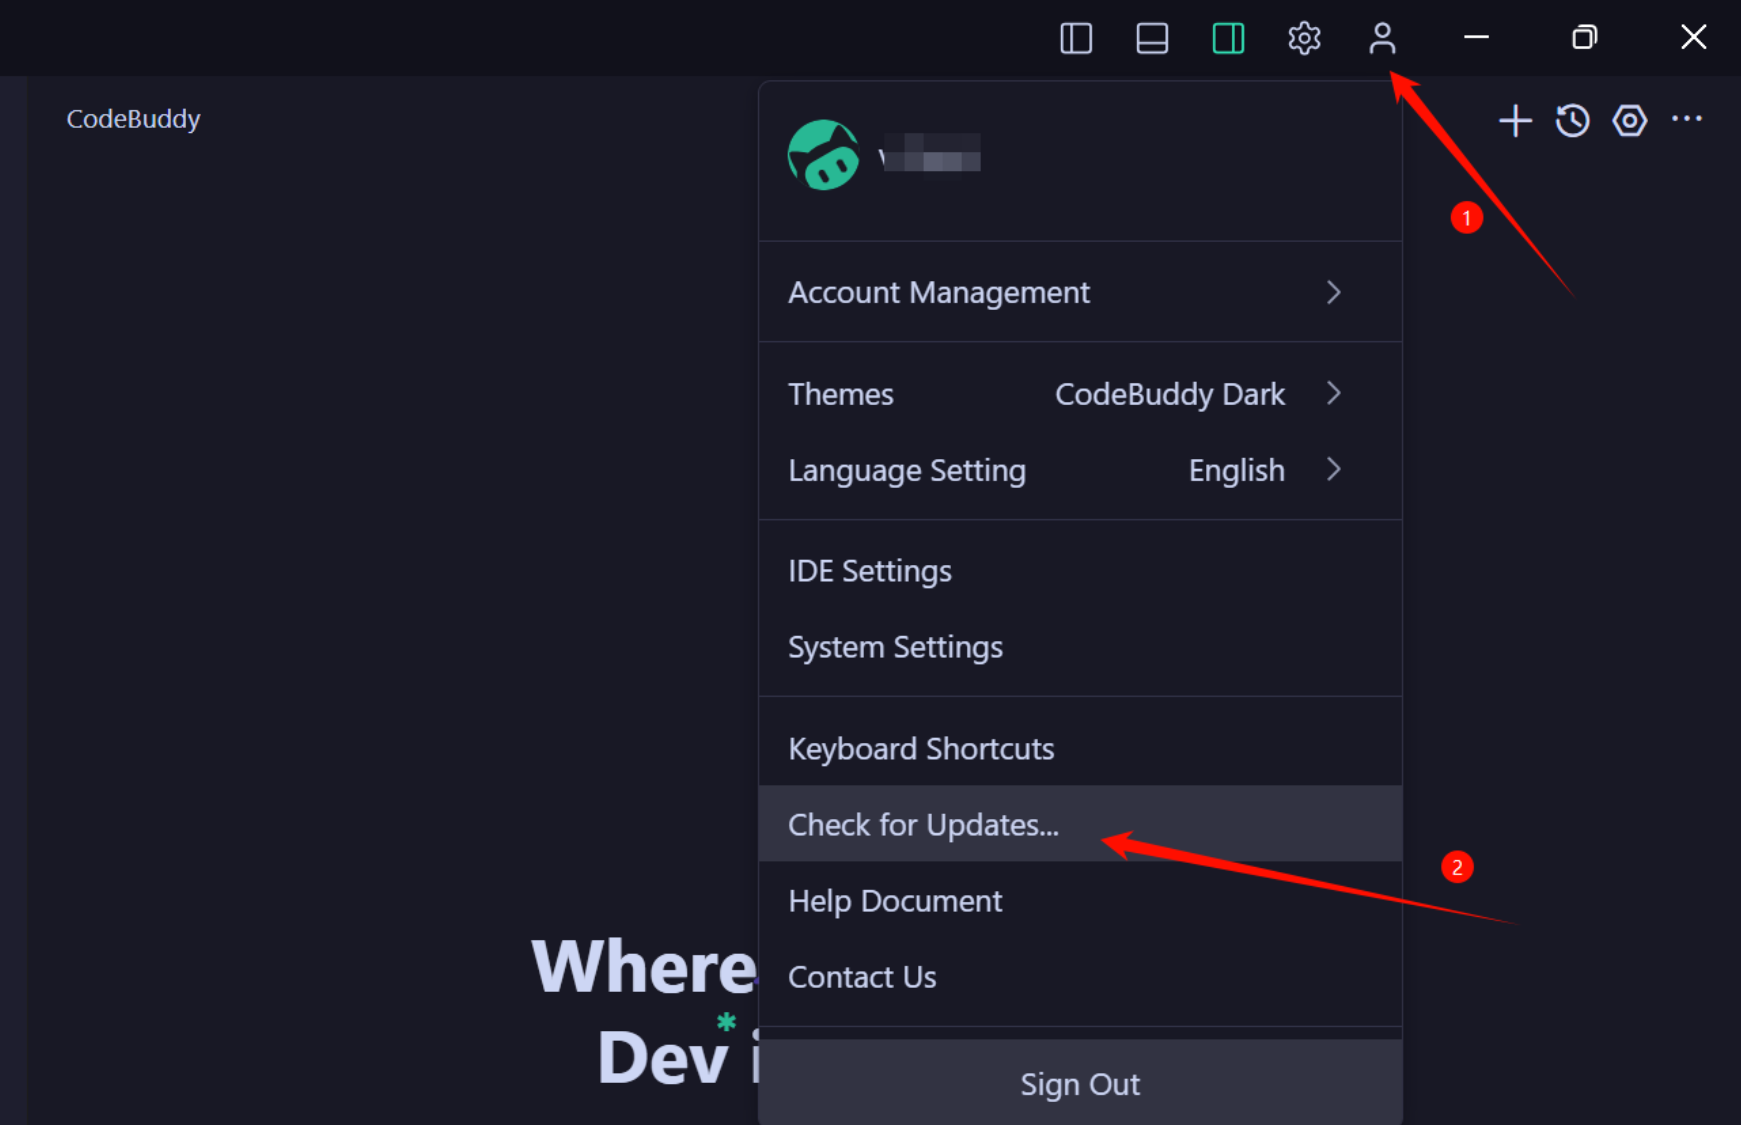Open chat history via the clock icon
The height and width of the screenshot is (1125, 1741).
click(1572, 120)
